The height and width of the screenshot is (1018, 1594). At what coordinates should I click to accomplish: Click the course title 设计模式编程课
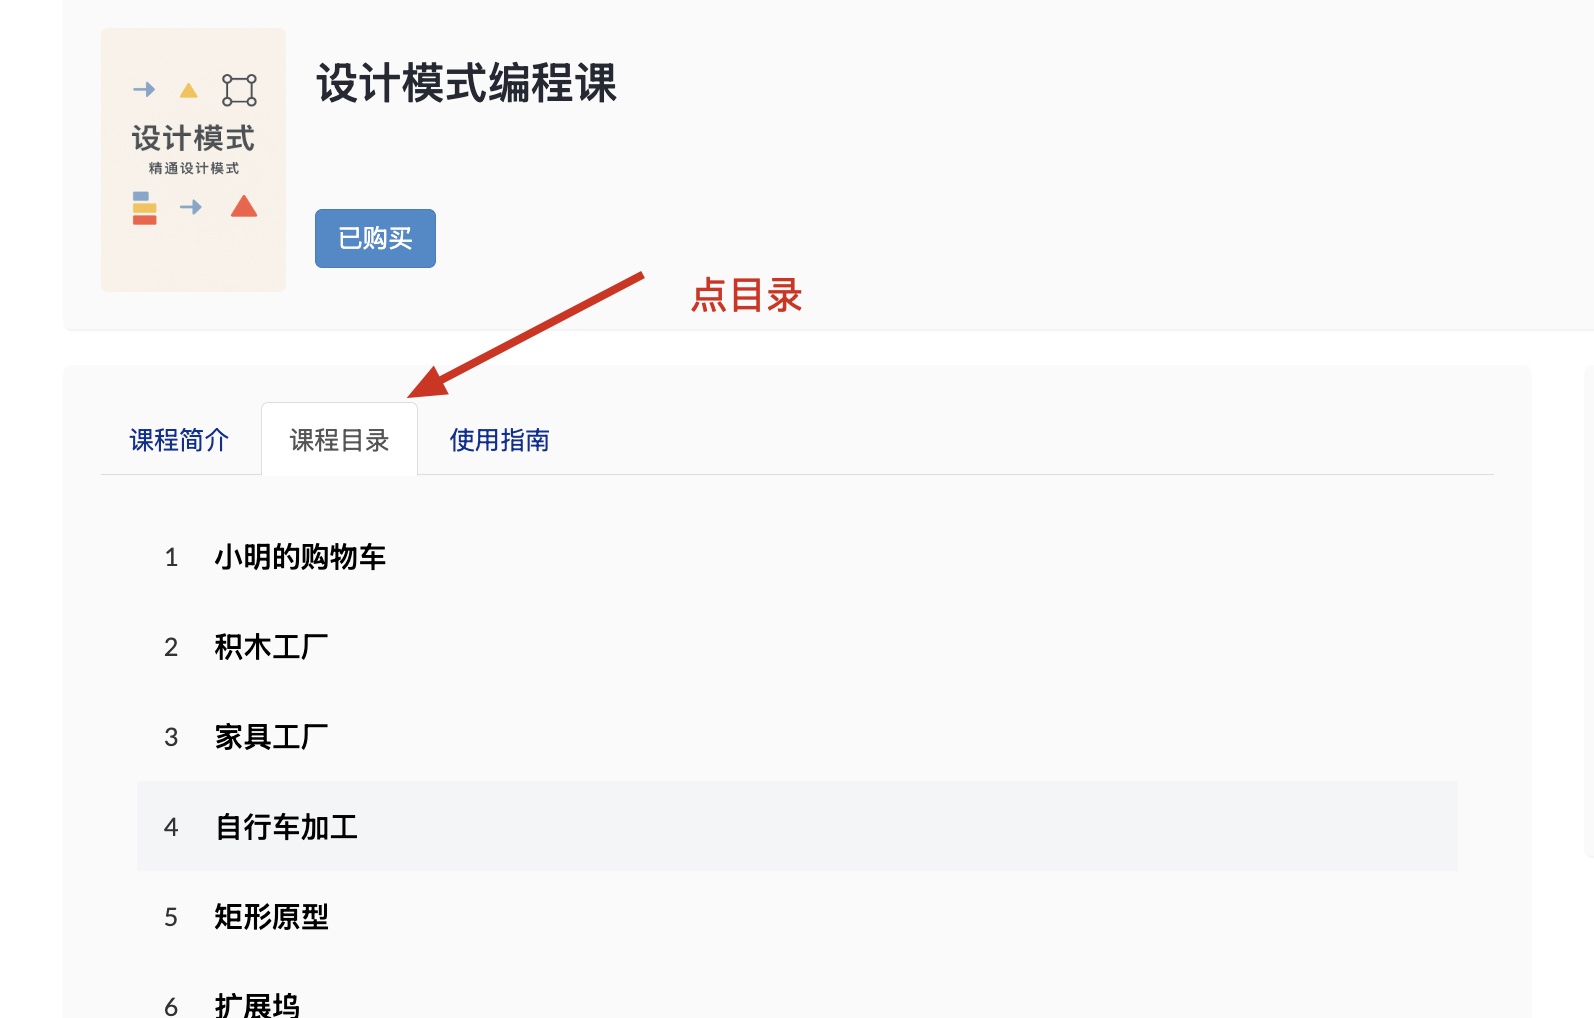tap(466, 83)
